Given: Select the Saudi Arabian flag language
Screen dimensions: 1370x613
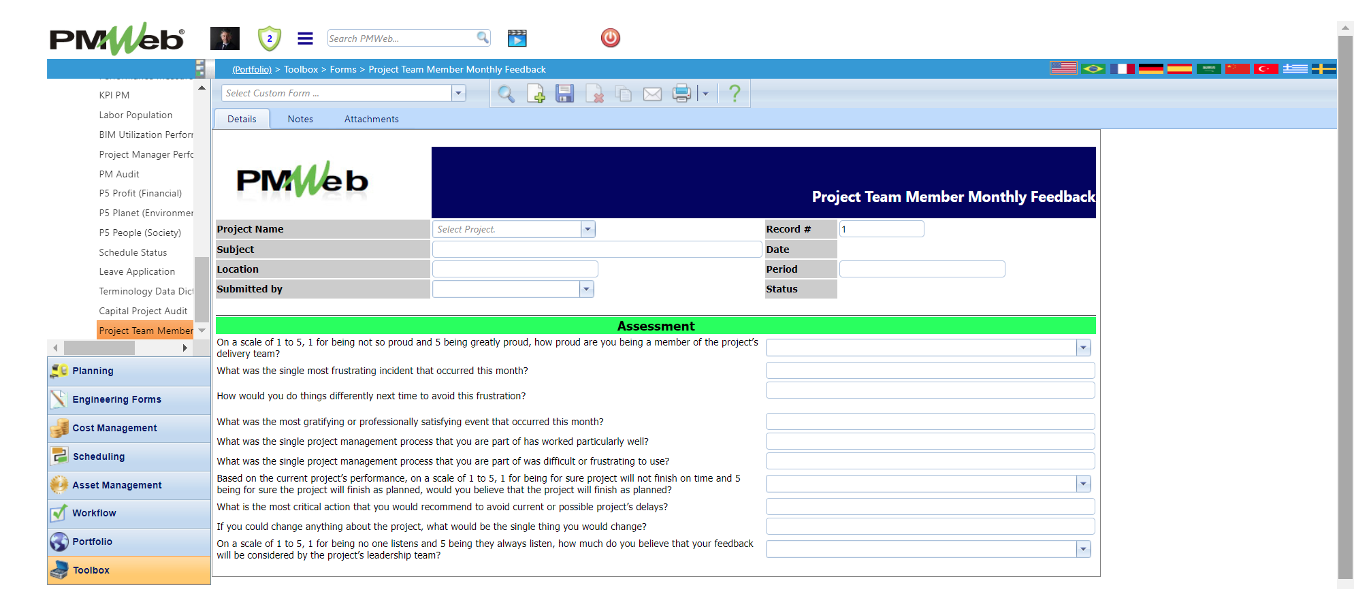Looking at the screenshot, I should tap(1209, 69).
